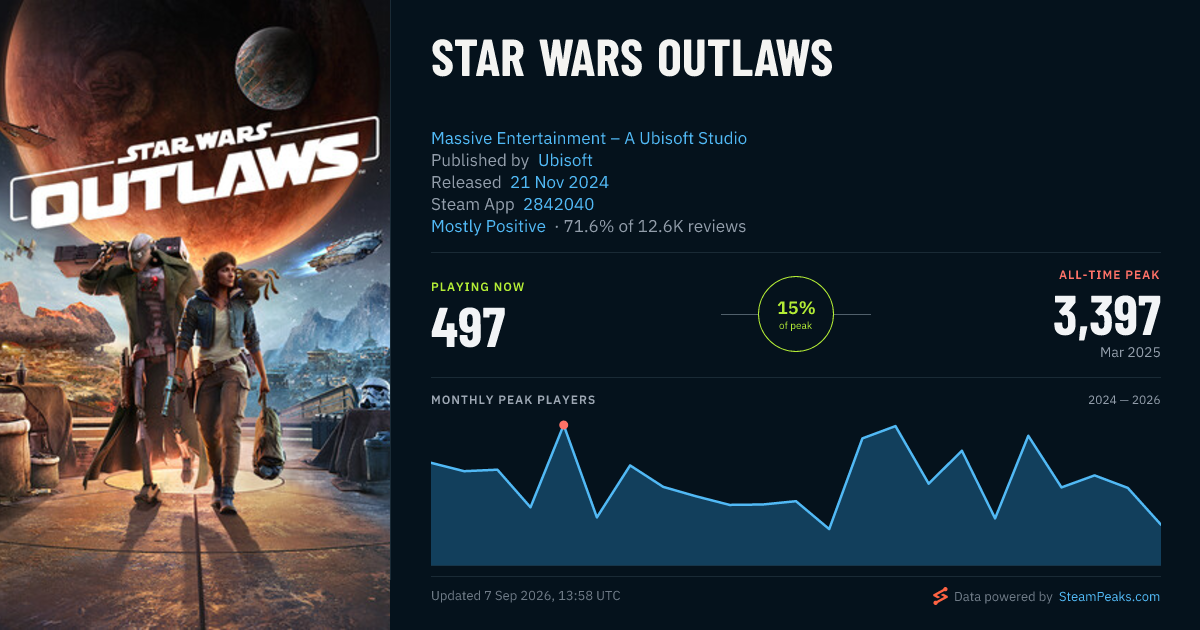This screenshot has height=630, width=1200.
Task: Click the Mar 2025 peak date label
Action: 1130,353
